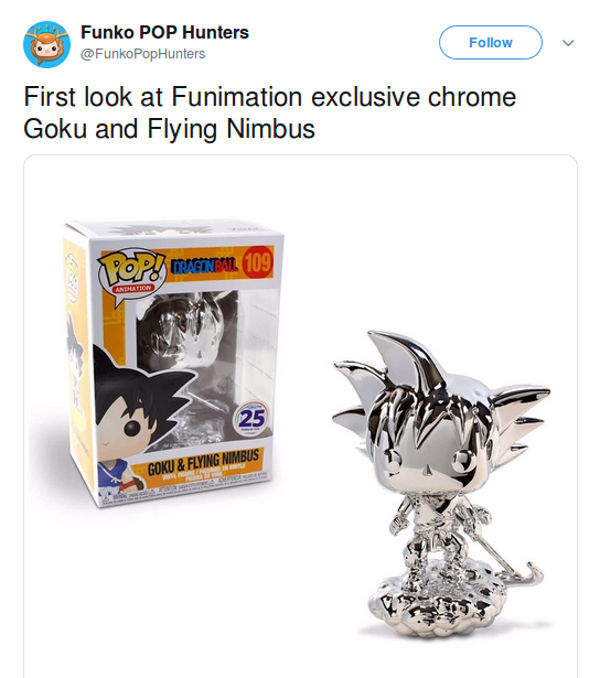Click the Funko POP Hunters profile avatar
Image resolution: width=600 pixels, height=678 pixels.
click(45, 44)
